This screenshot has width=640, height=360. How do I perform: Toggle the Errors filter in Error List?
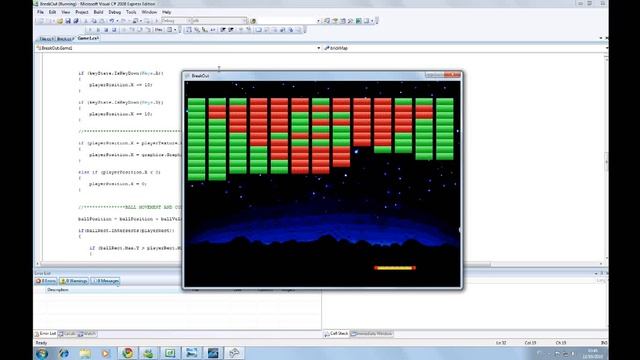tap(46, 281)
